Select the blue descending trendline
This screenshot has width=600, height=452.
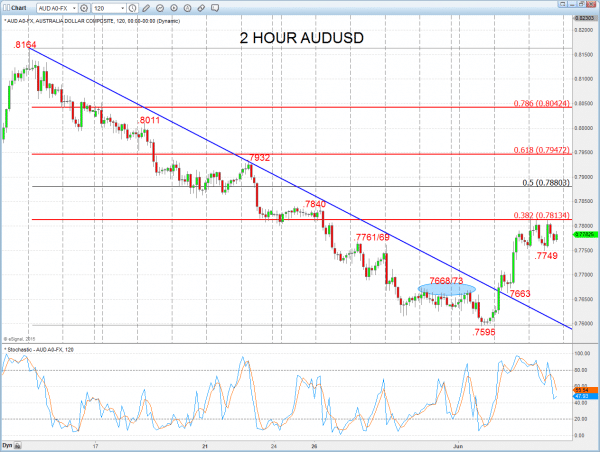[x=299, y=187]
